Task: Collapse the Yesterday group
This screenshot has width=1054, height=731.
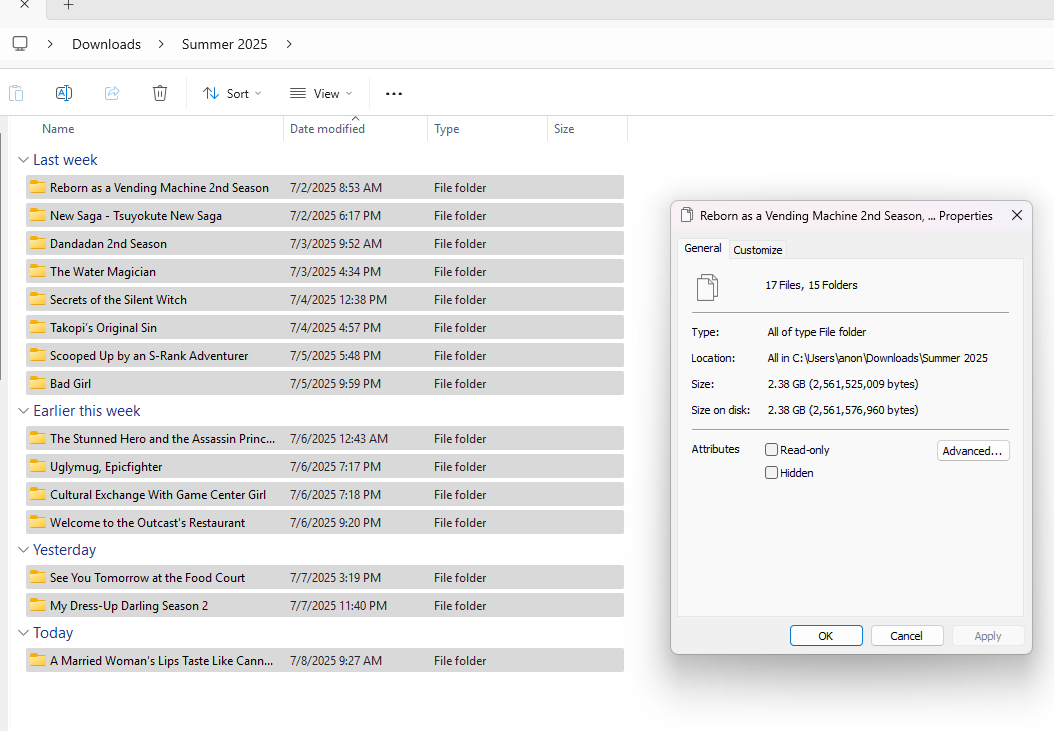Action: pyautogui.click(x=23, y=550)
